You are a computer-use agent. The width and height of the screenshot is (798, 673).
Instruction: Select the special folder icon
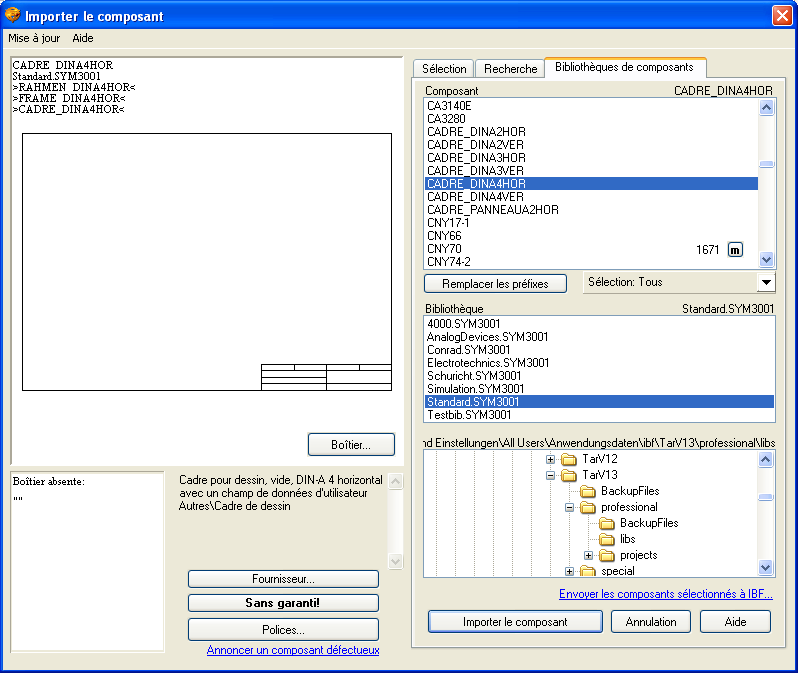(588, 571)
